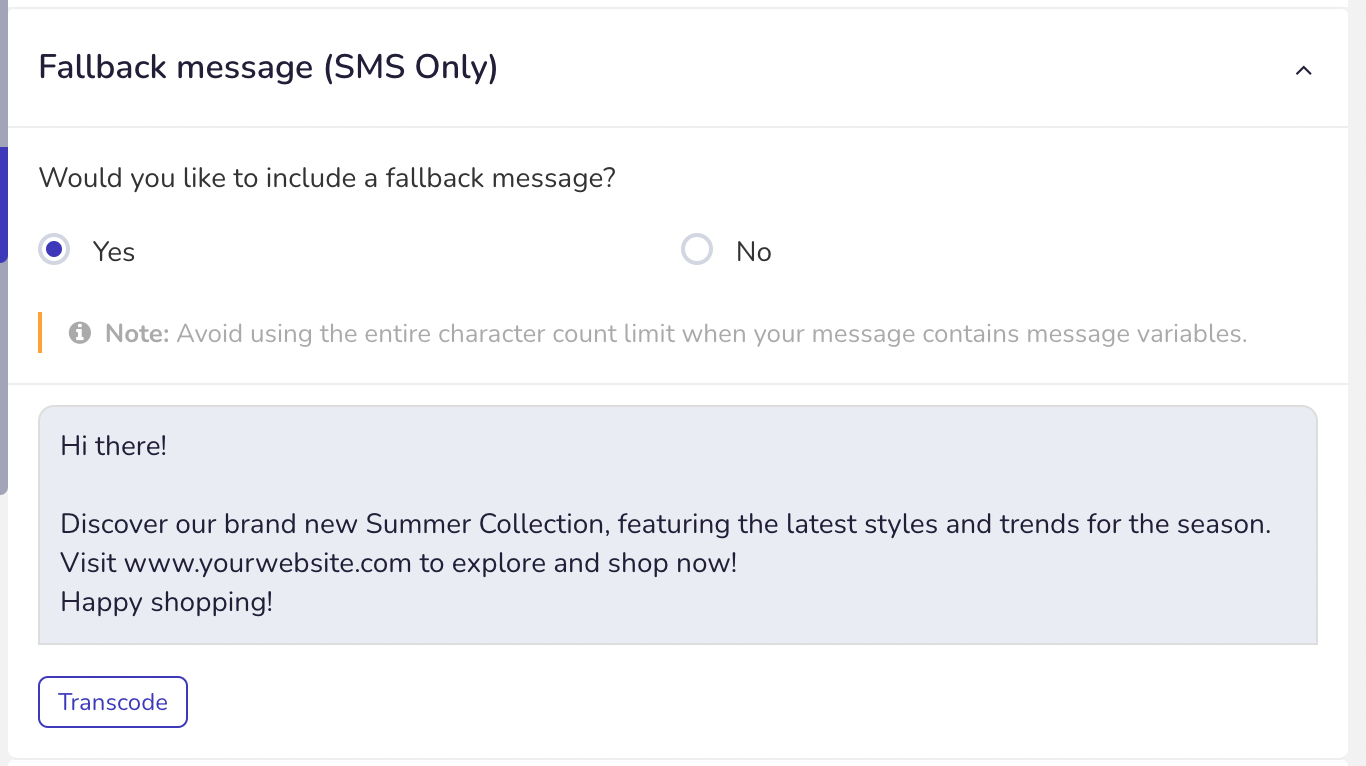Click "explore and shop now!" in the message
1366x766 pixels.
tap(594, 563)
